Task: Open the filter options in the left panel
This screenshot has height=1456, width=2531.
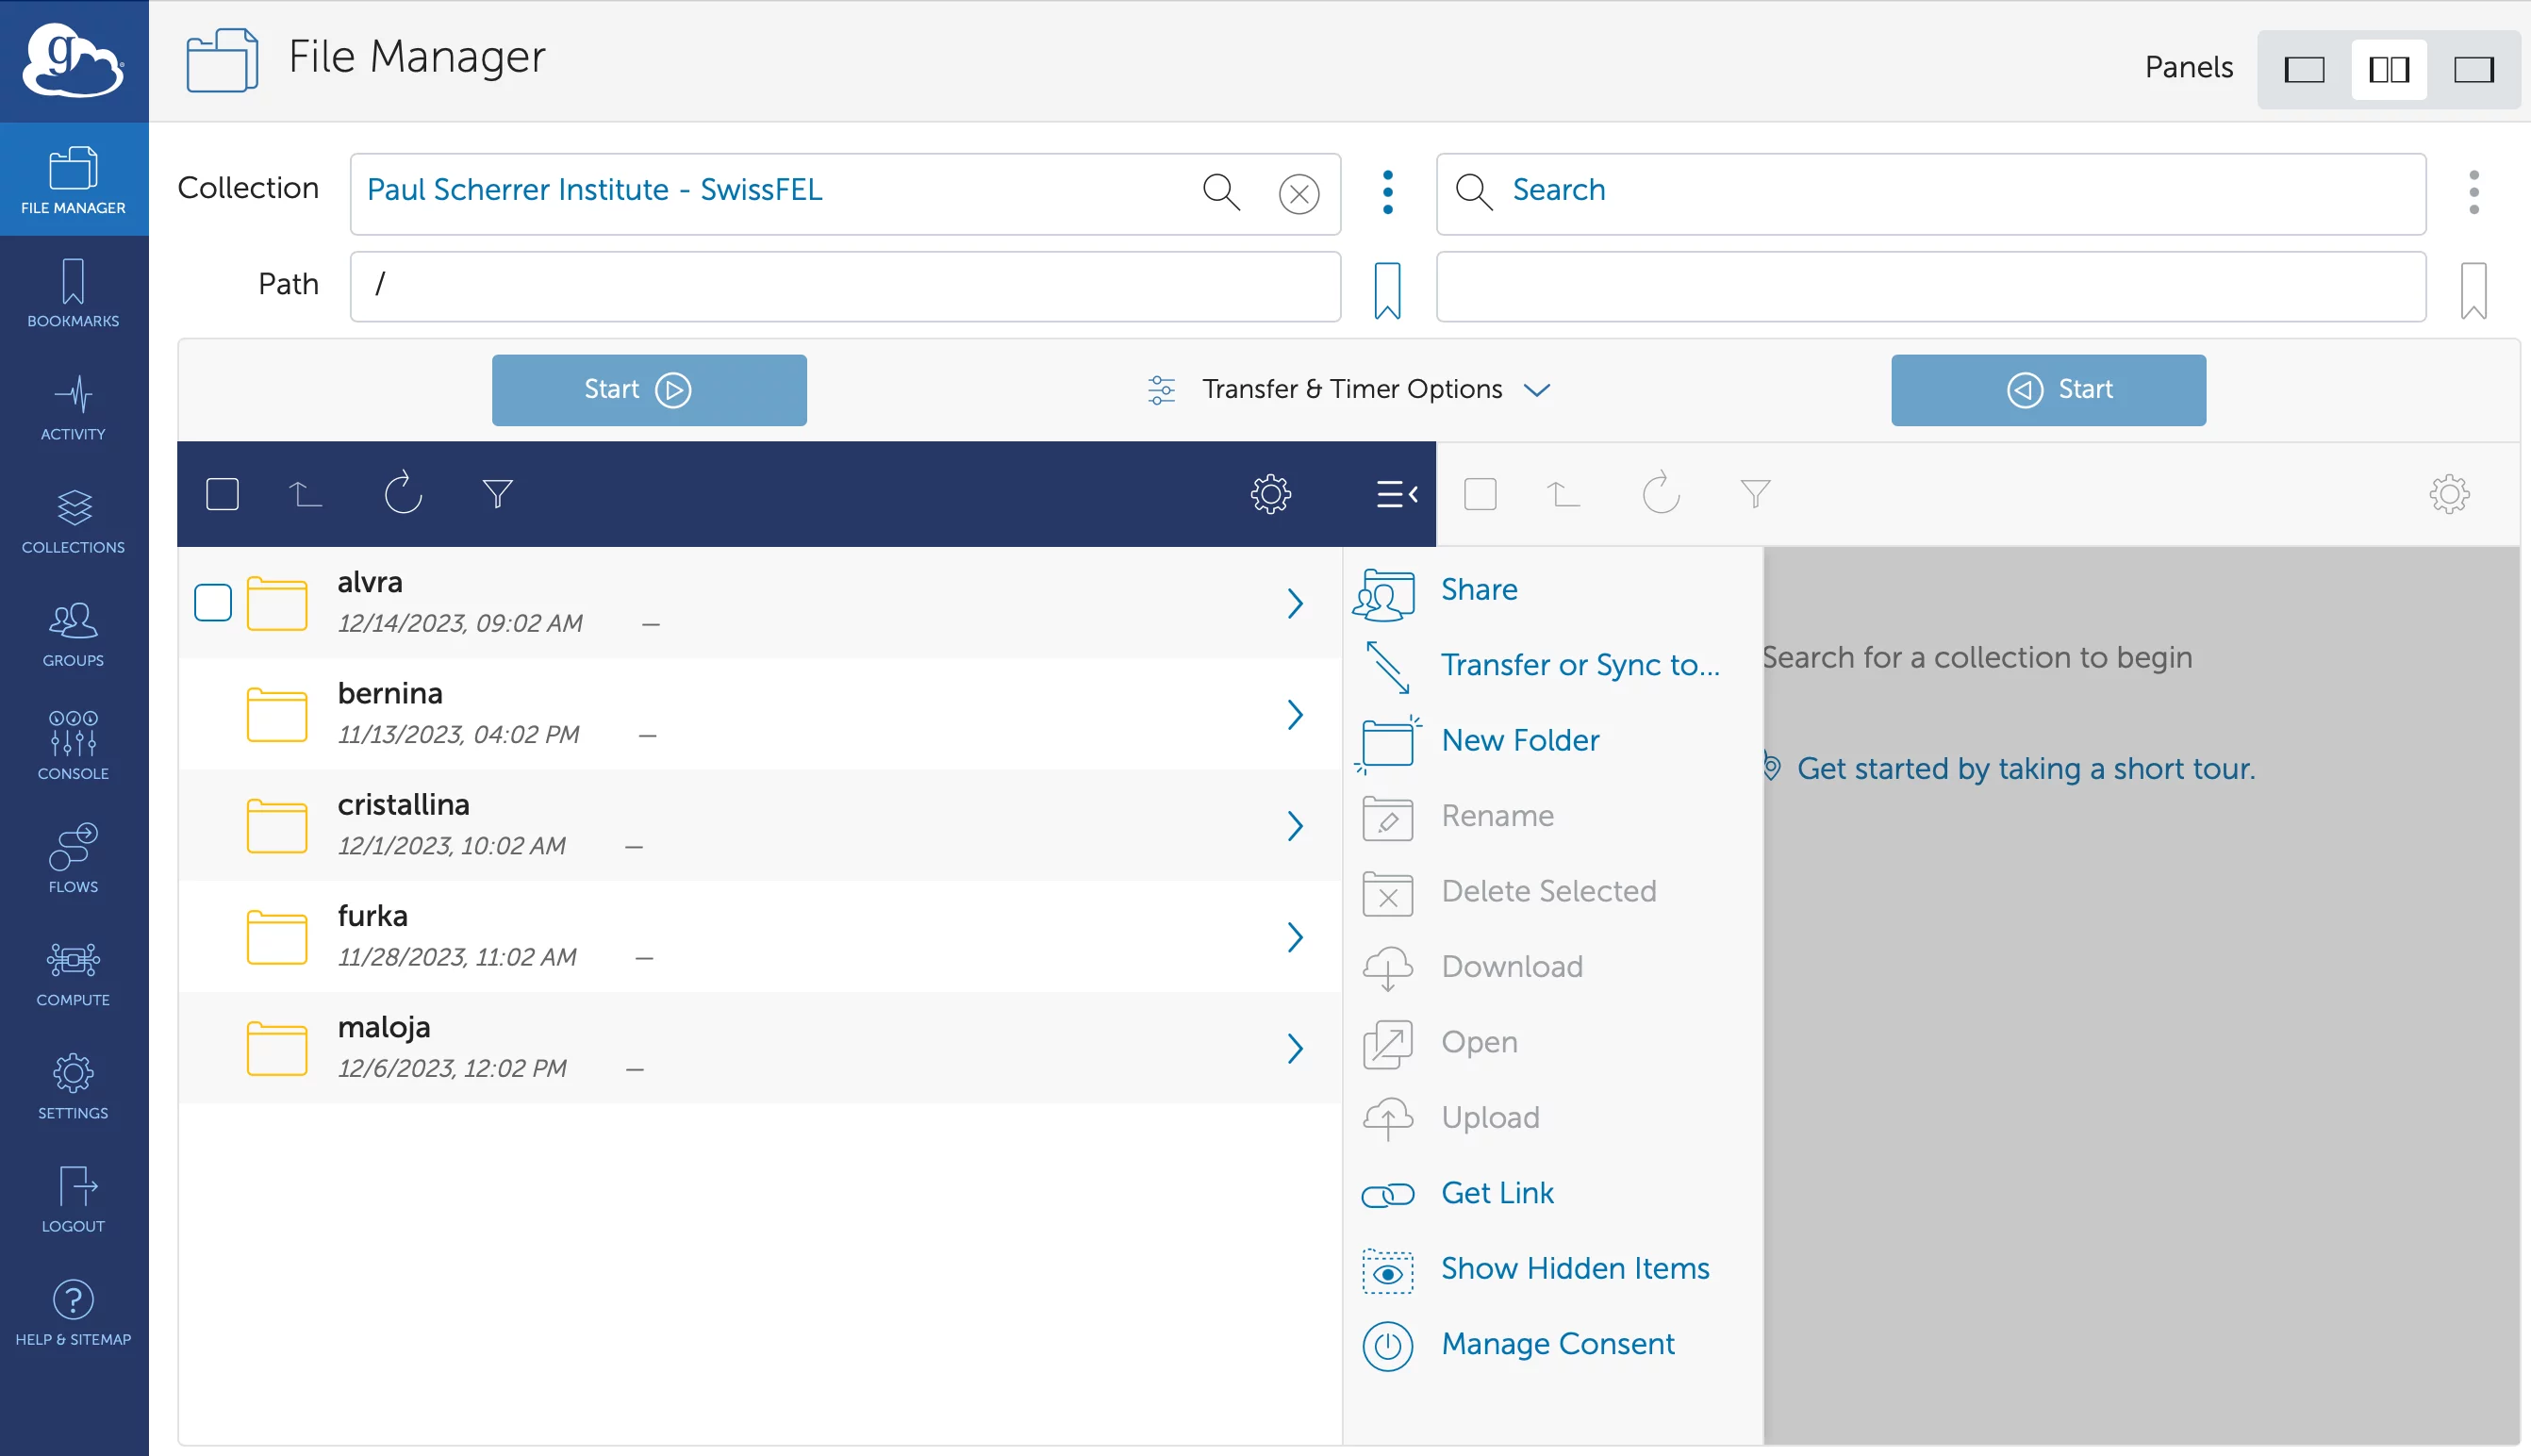Action: 497,493
